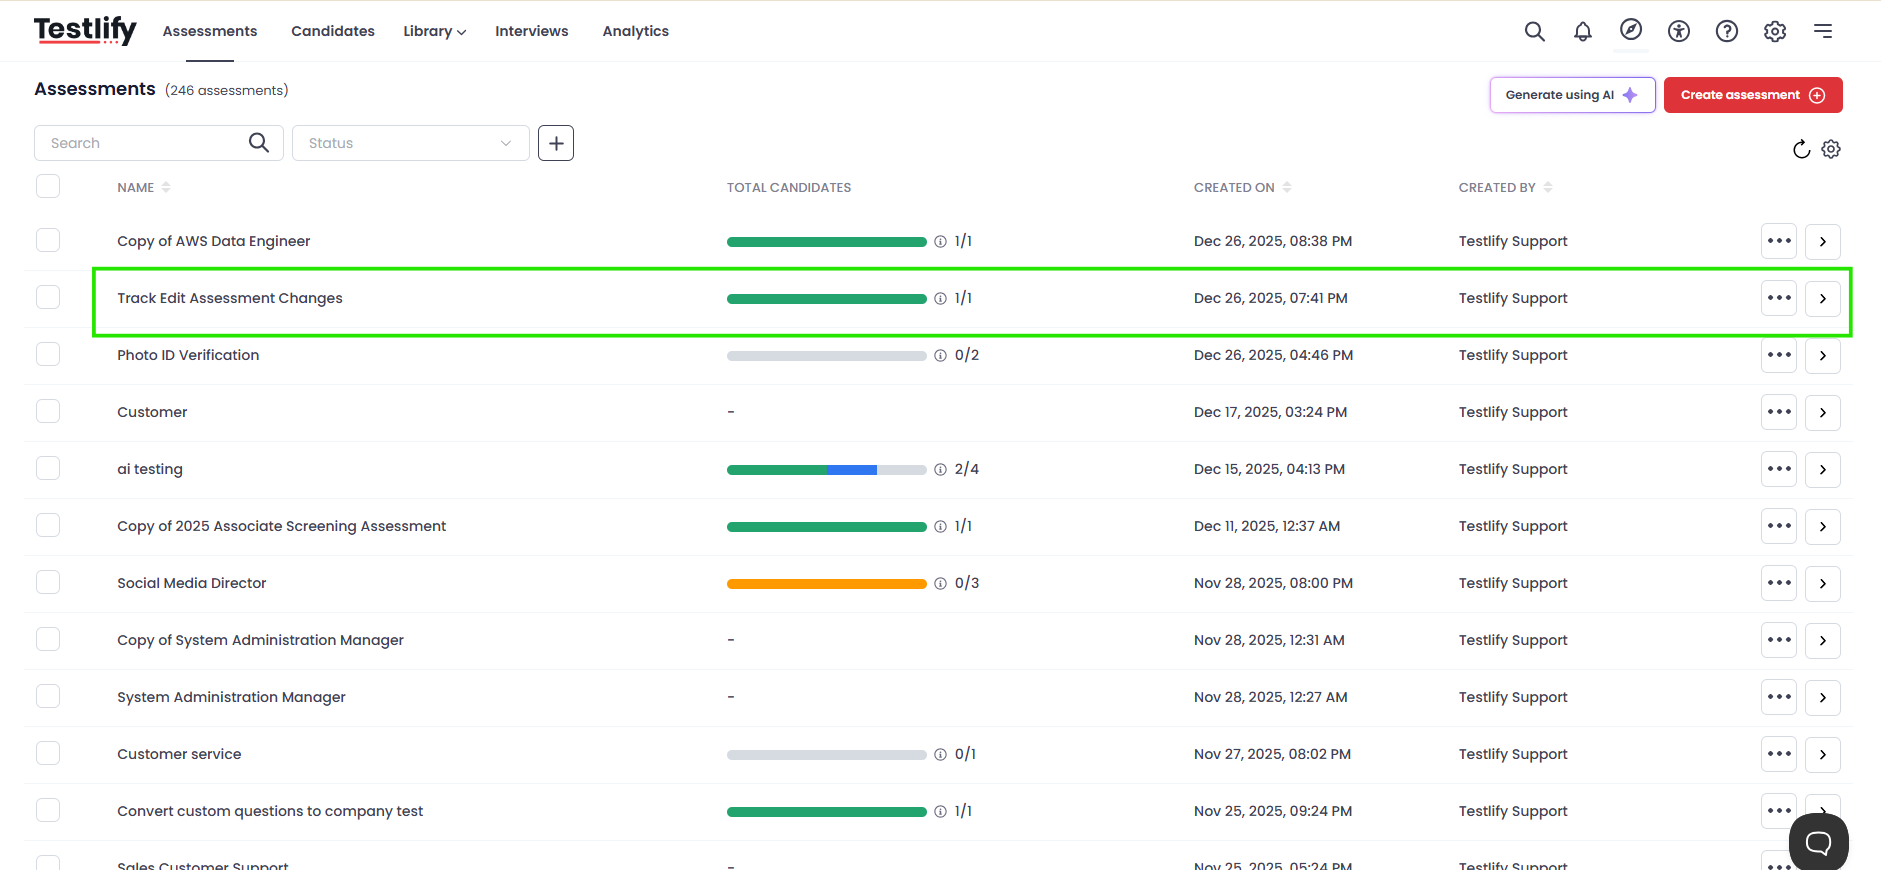Open the help question mark icon

pyautogui.click(x=1726, y=31)
